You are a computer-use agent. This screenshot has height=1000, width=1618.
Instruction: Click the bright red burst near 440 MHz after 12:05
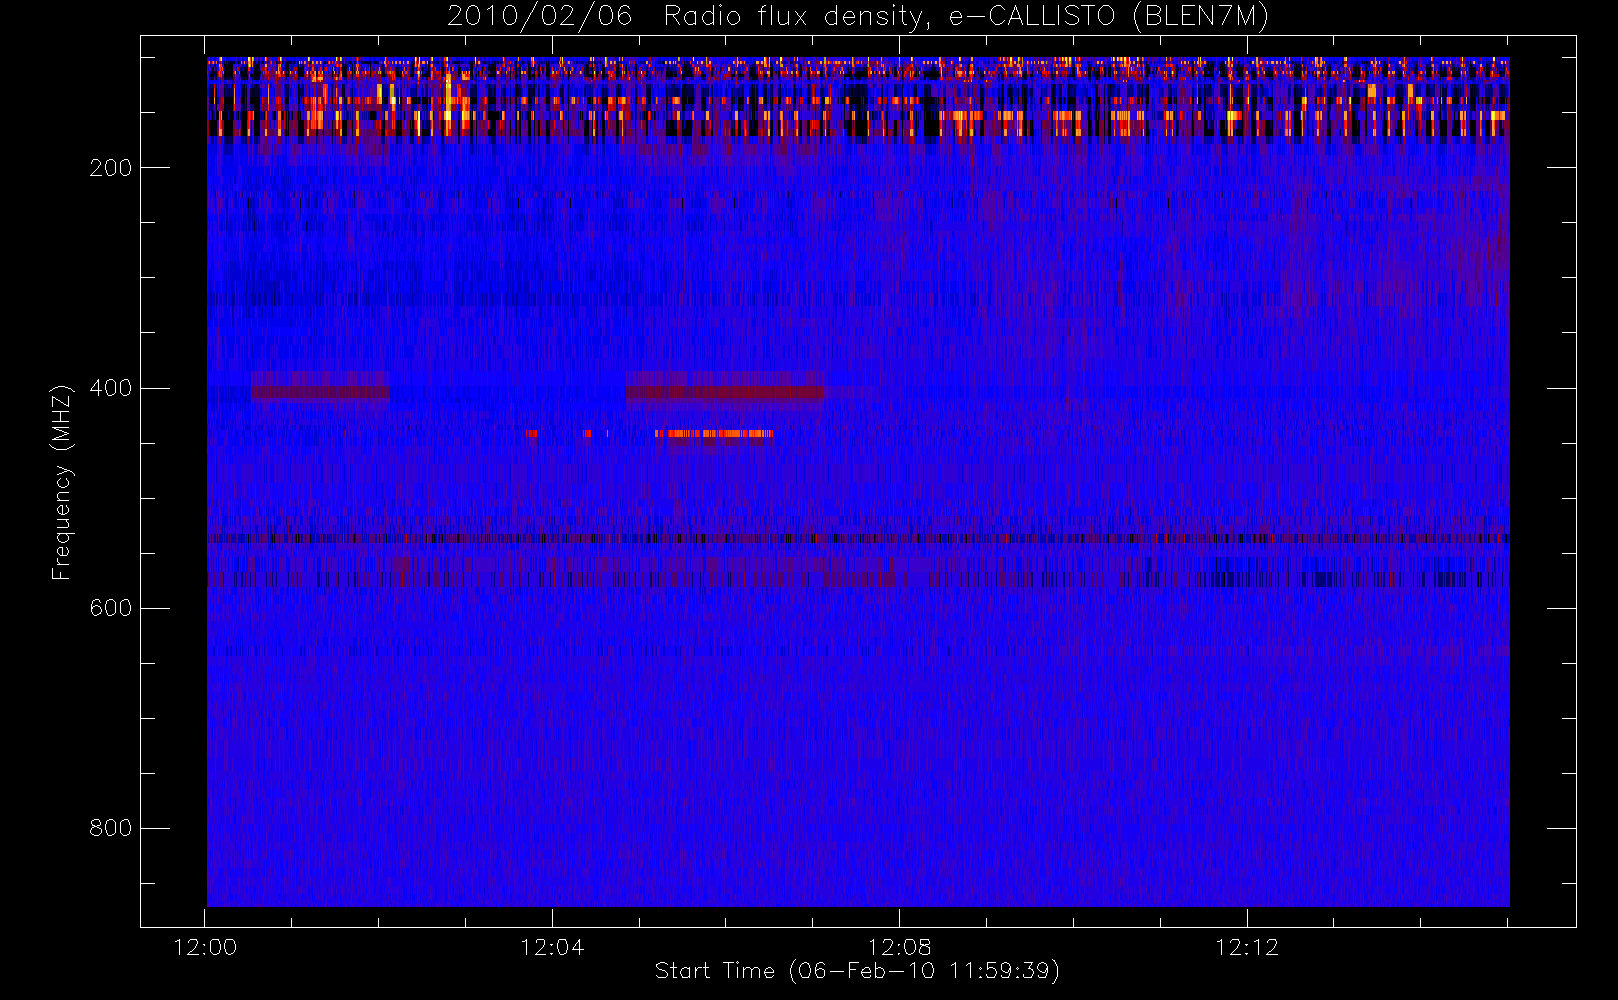(714, 434)
